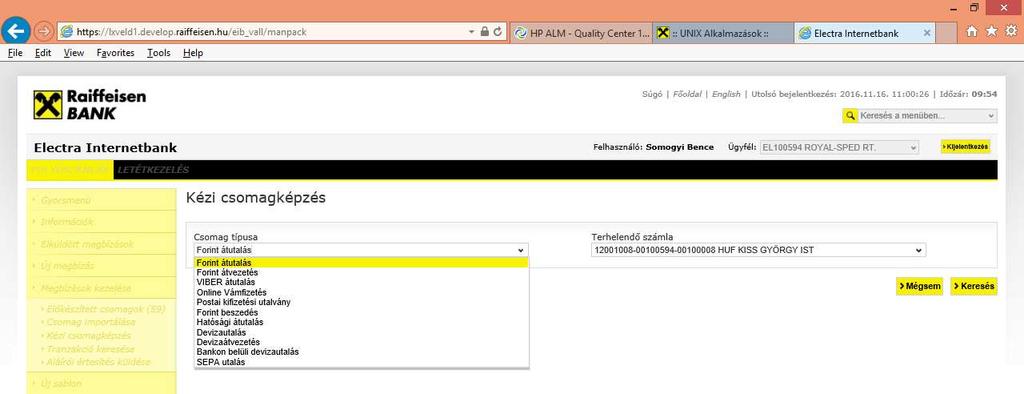This screenshot has height=394, width=1024.
Task: Open browser settings gear icon
Action: coord(1012,31)
